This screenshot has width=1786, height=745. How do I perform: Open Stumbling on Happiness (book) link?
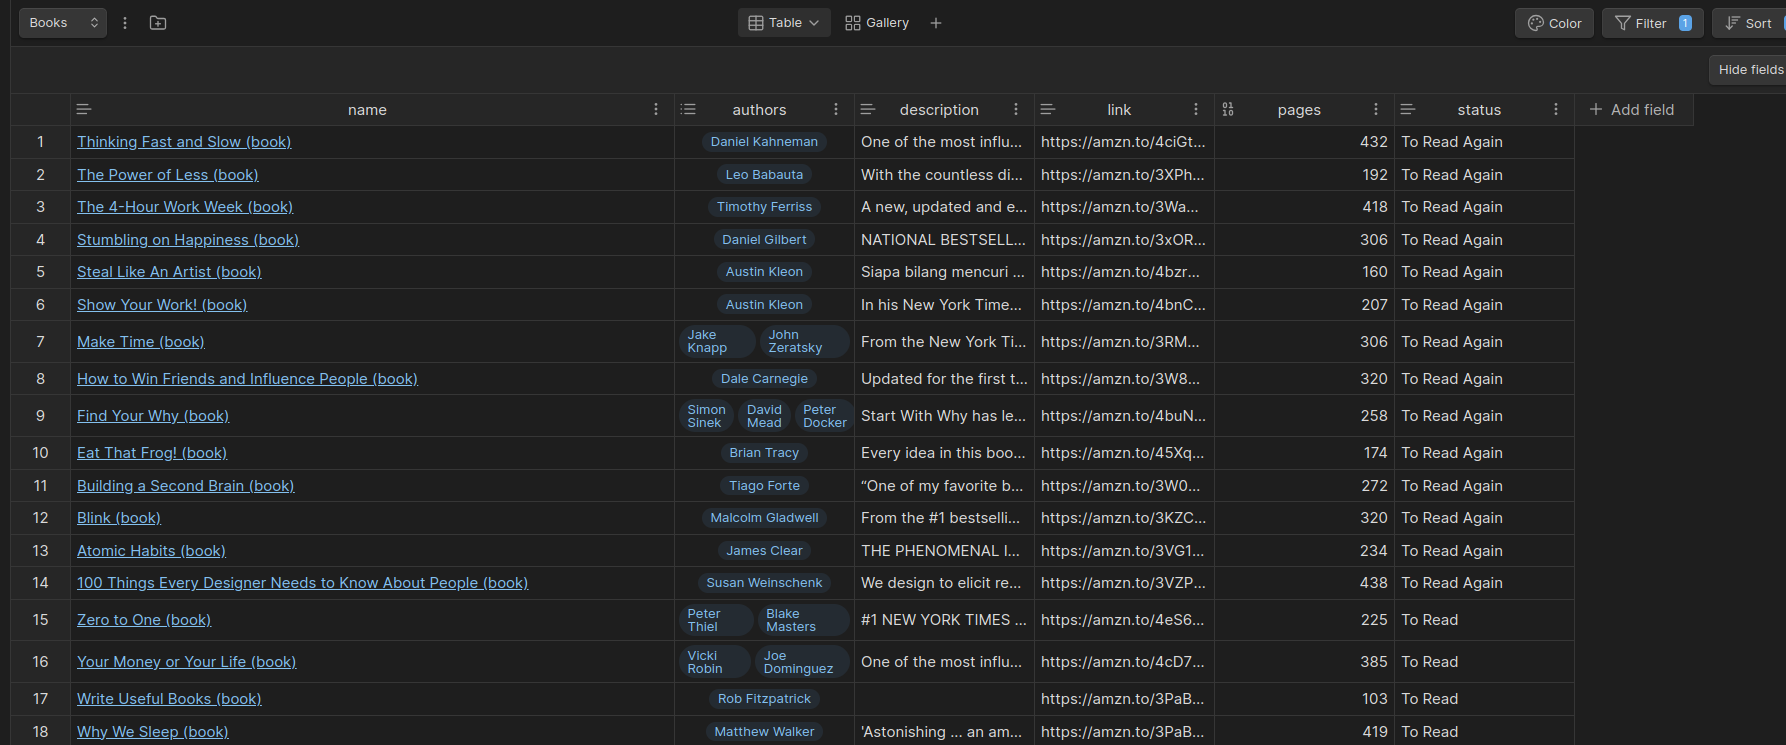pos(188,240)
